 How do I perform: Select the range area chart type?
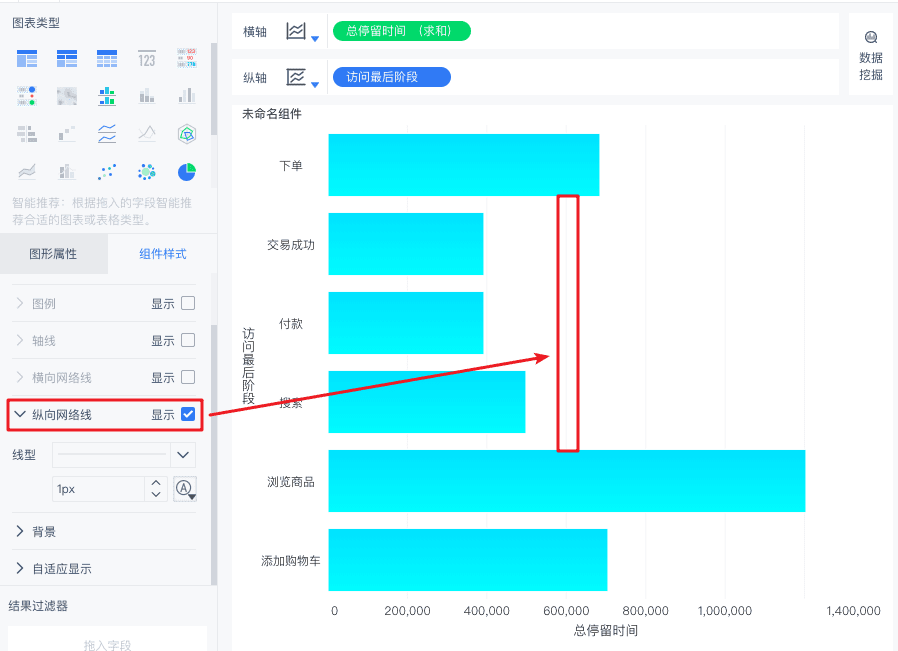27,171
